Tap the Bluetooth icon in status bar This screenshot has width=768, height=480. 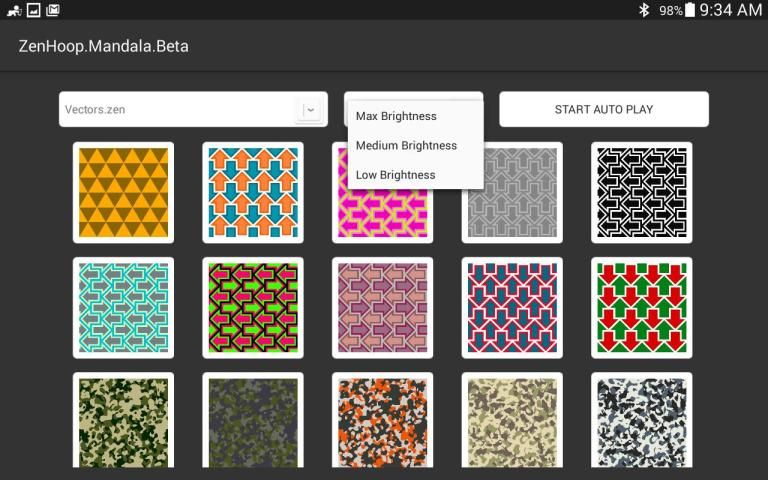tap(644, 10)
